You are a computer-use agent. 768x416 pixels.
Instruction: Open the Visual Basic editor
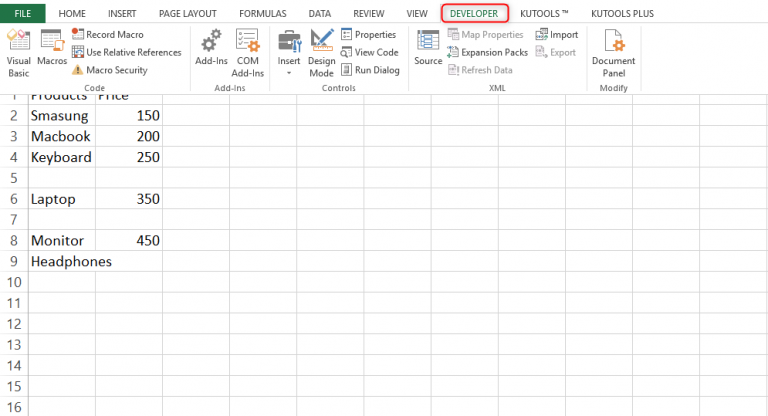tap(18, 51)
